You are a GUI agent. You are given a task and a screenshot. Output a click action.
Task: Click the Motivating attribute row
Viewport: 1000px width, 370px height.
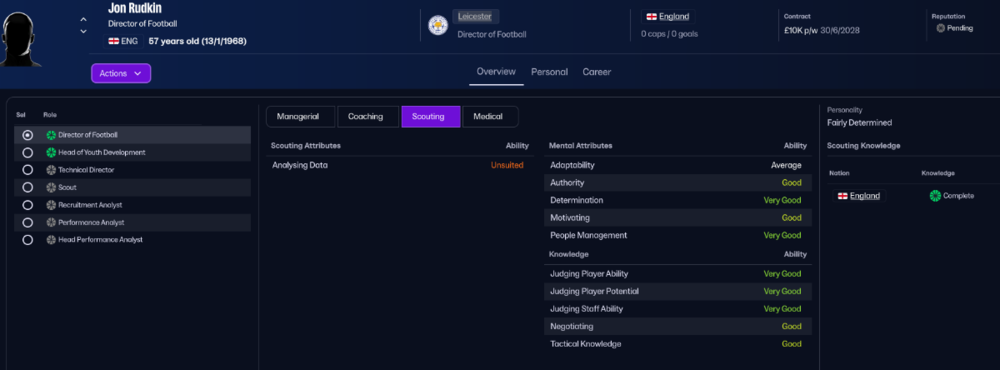tap(679, 218)
